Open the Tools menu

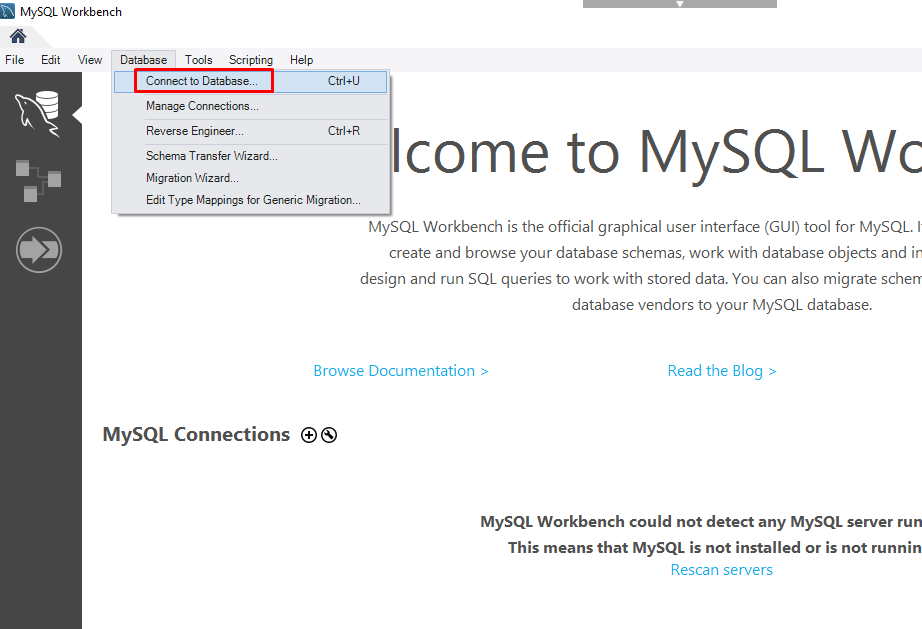(199, 60)
